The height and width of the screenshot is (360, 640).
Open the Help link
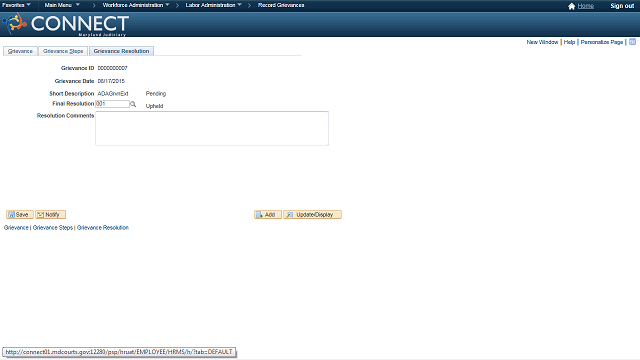pyautogui.click(x=569, y=42)
